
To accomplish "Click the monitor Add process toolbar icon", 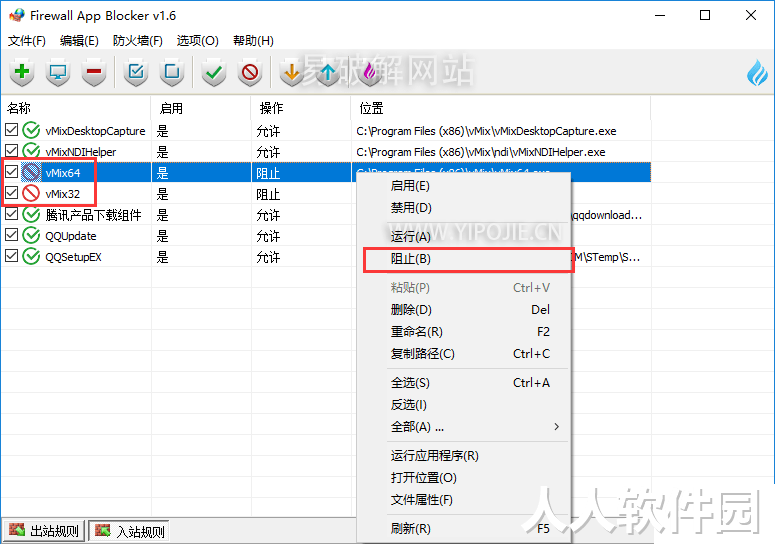I will click(58, 73).
